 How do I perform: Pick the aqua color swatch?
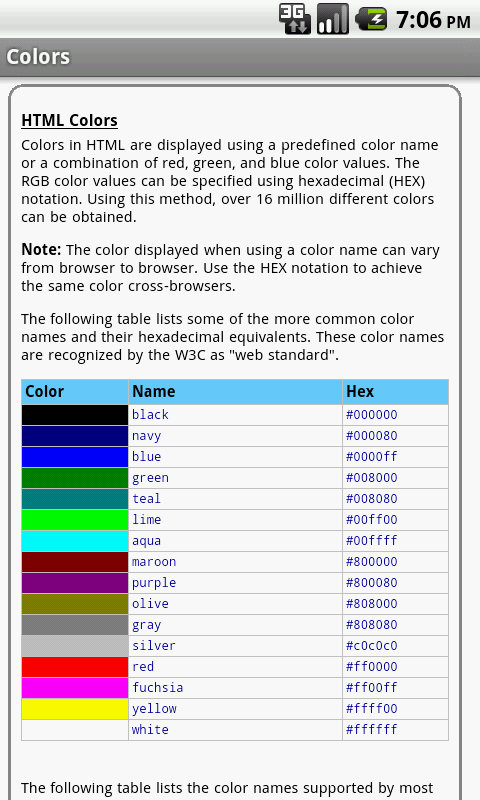(74, 540)
